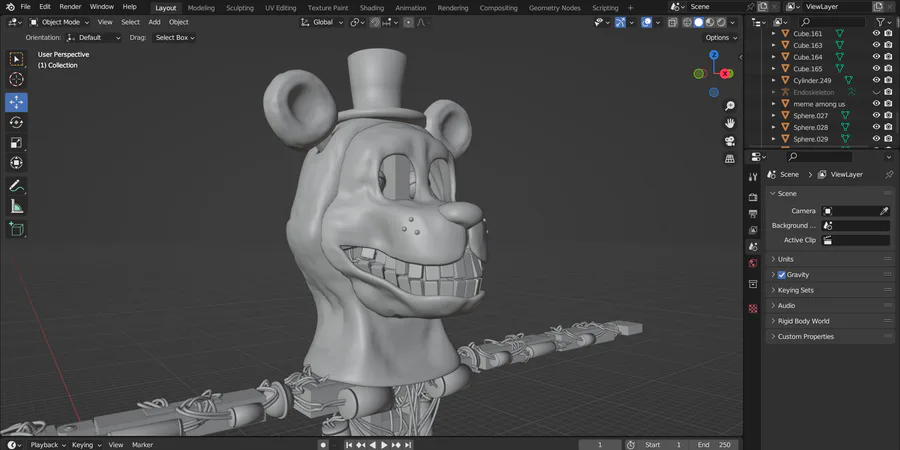Open the Tool properties tab

(x=753, y=177)
